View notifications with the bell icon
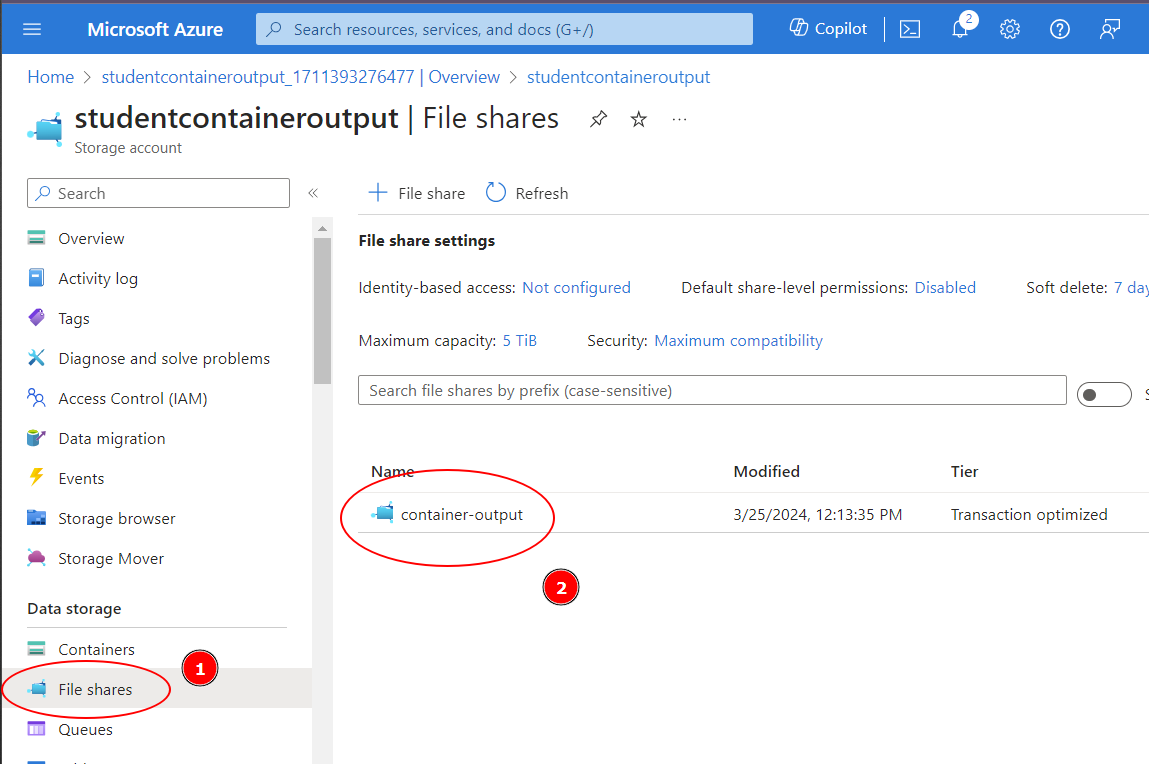The image size is (1149, 764). pyautogui.click(x=960, y=29)
